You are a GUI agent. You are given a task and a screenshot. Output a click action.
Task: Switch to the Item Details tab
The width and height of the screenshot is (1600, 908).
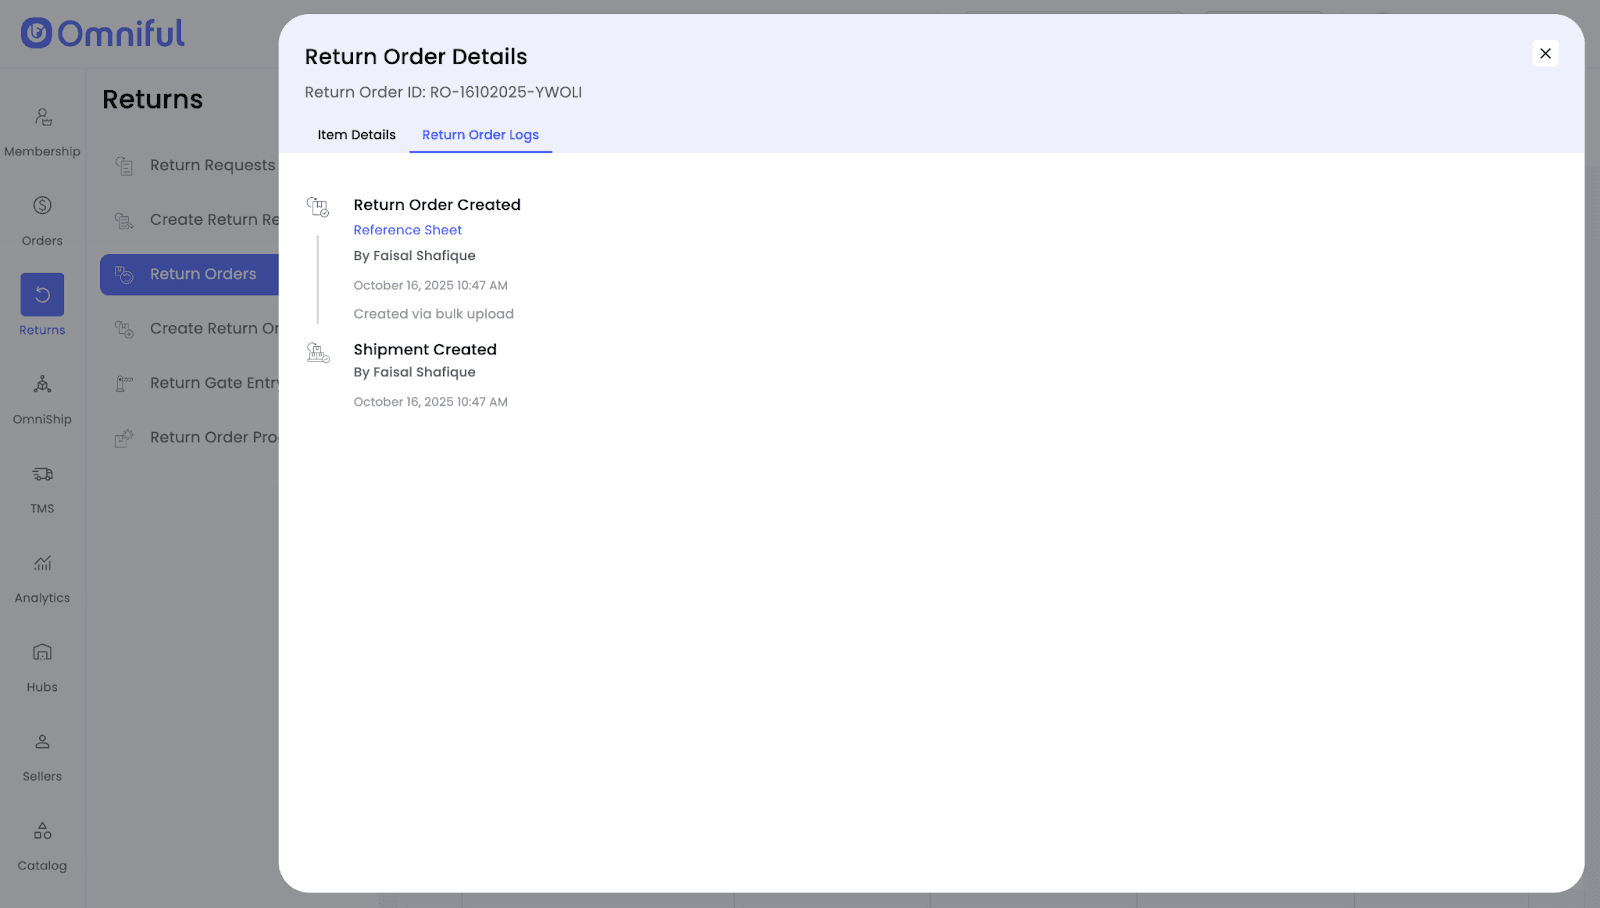coord(356,135)
